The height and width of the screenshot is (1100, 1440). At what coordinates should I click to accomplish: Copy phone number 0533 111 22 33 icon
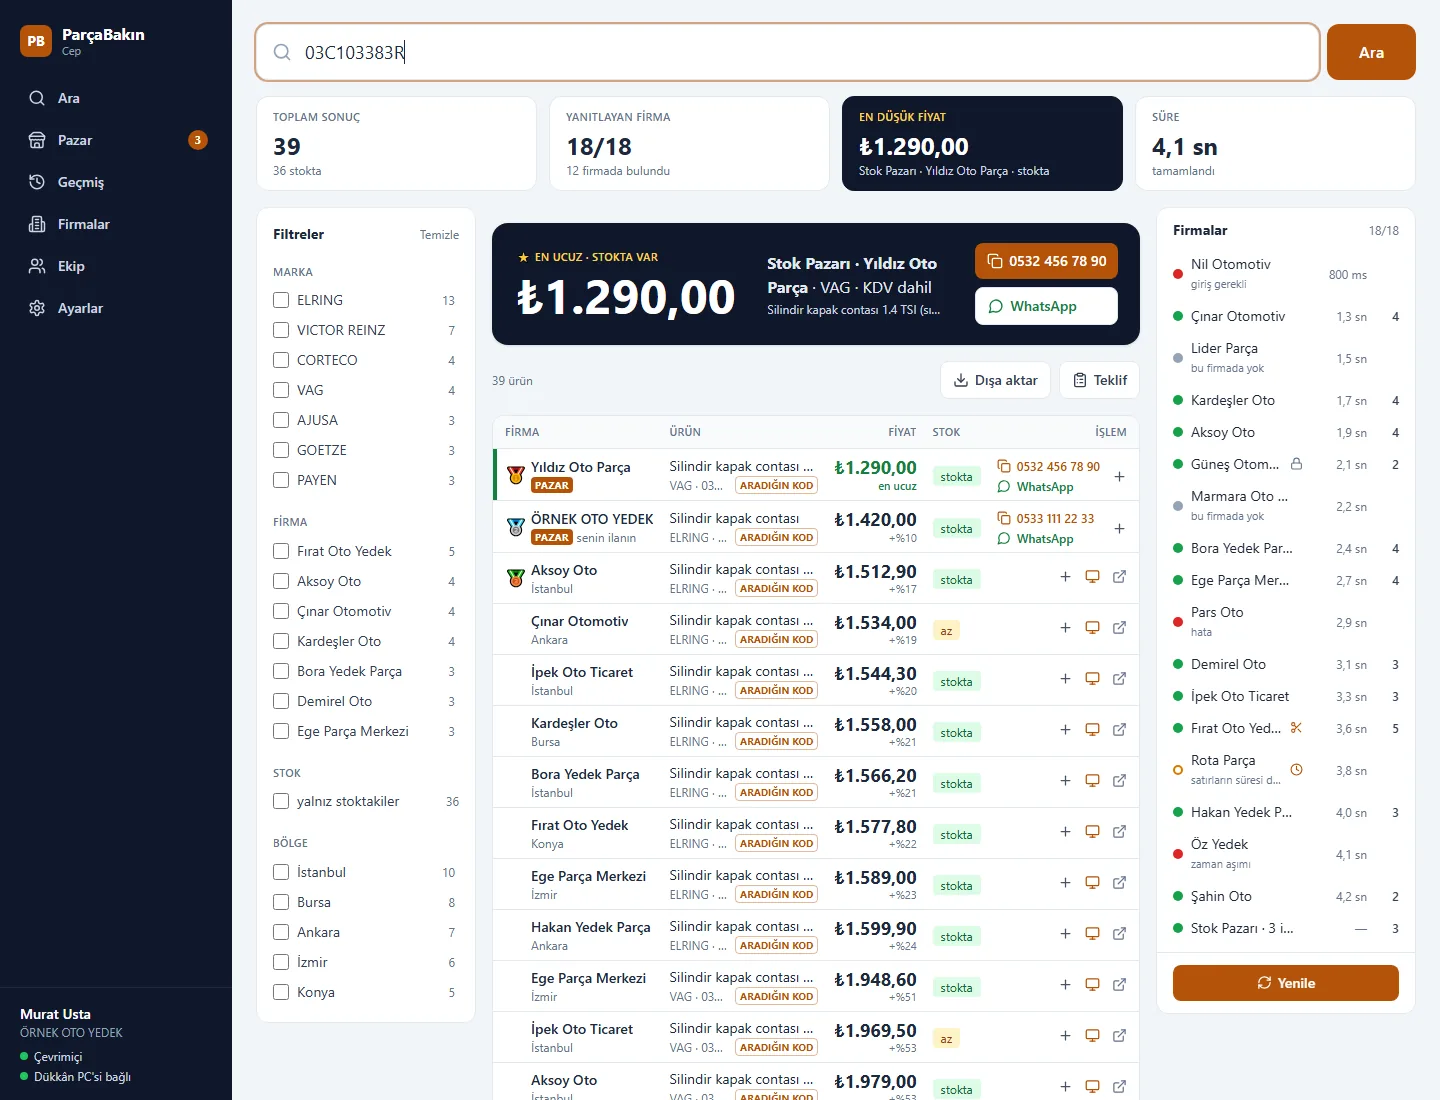[x=1004, y=518]
